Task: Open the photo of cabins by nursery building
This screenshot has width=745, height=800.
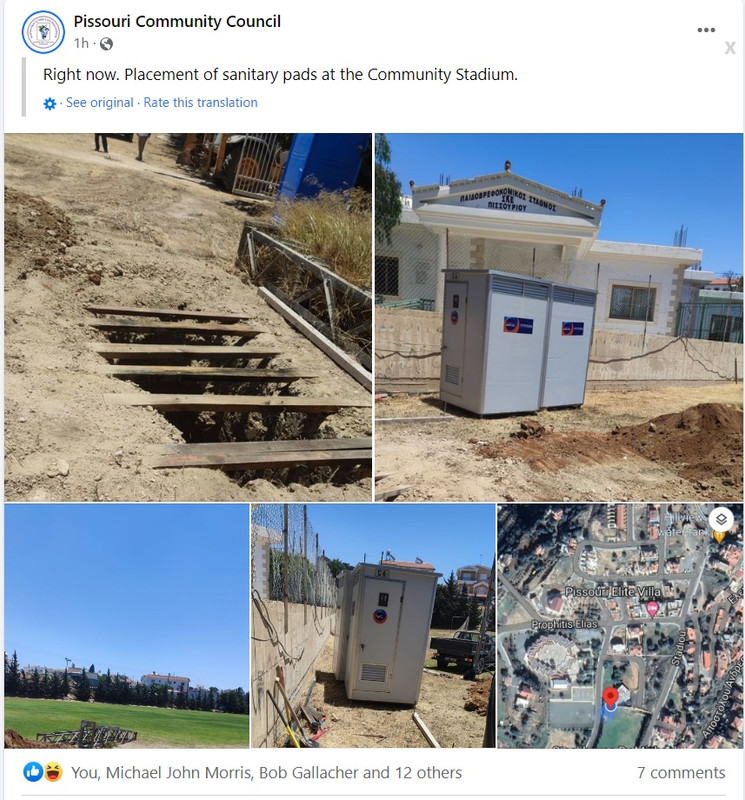Action: (x=559, y=317)
